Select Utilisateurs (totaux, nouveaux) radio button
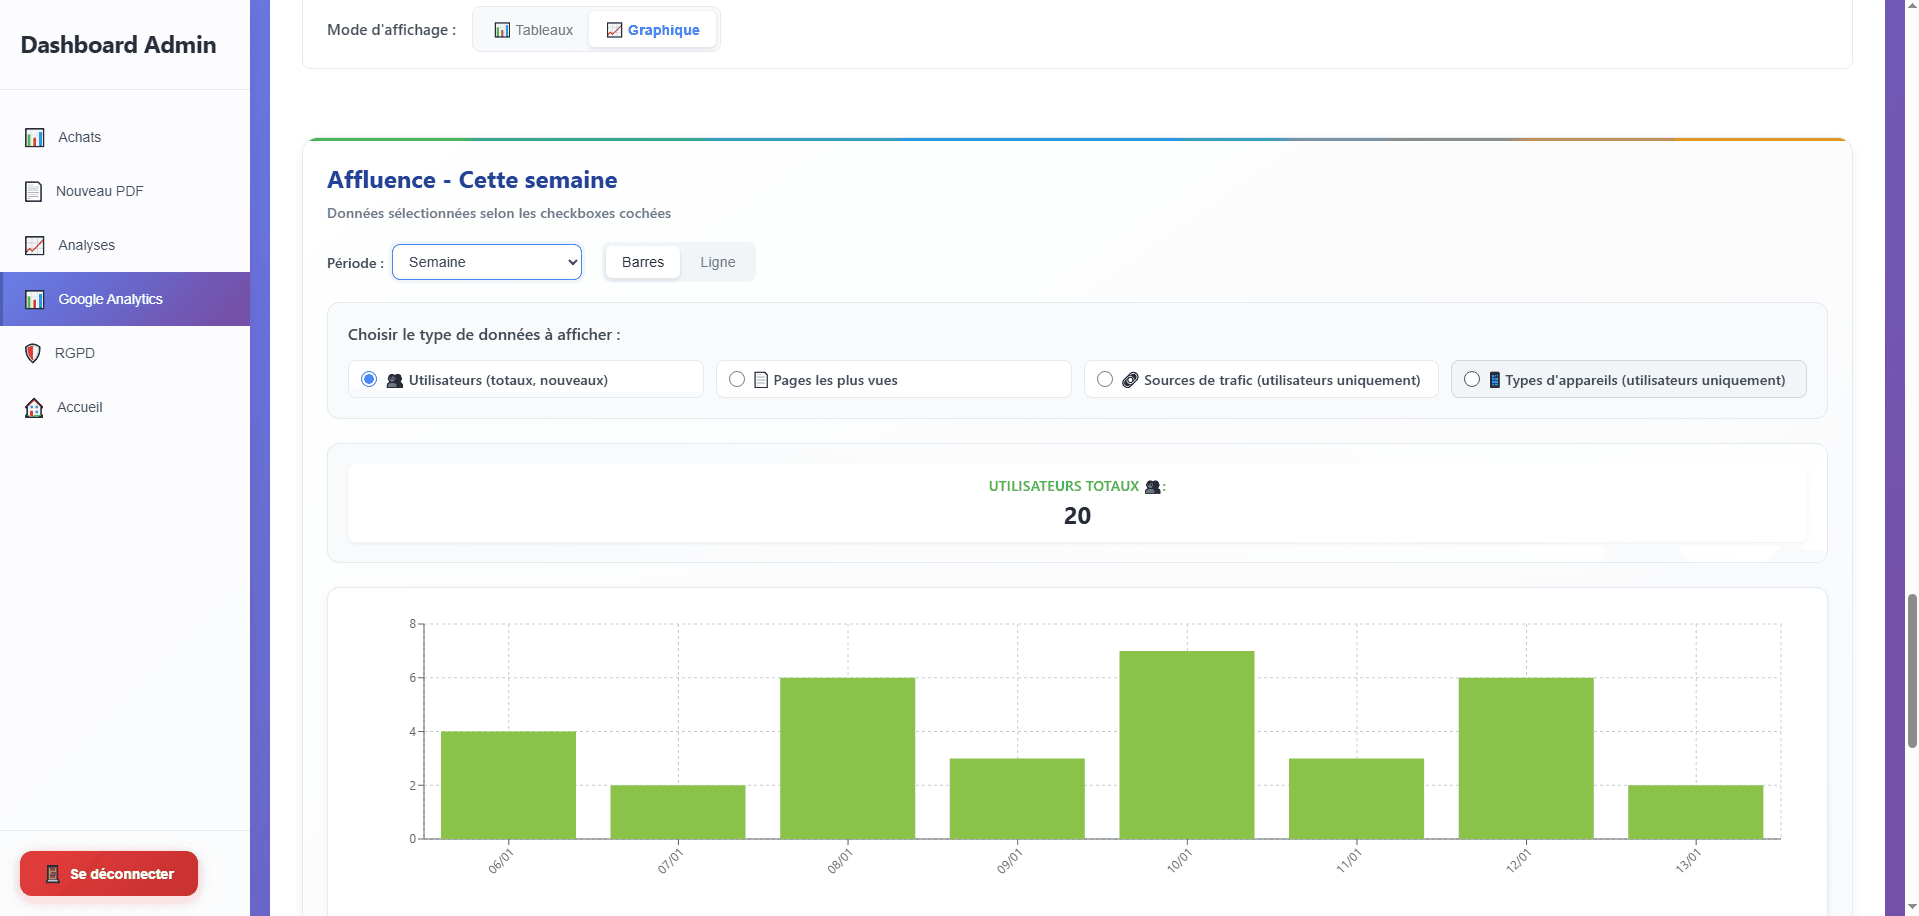Viewport: 1919px width, 916px height. [x=369, y=379]
